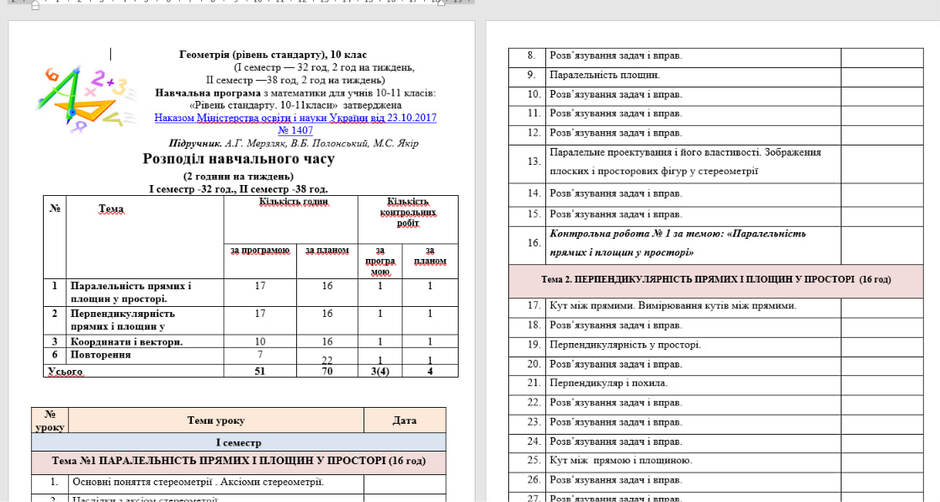Place cursor in Розподіл навчального часу heading
Viewport: 940px width, 502px height.
(239, 159)
